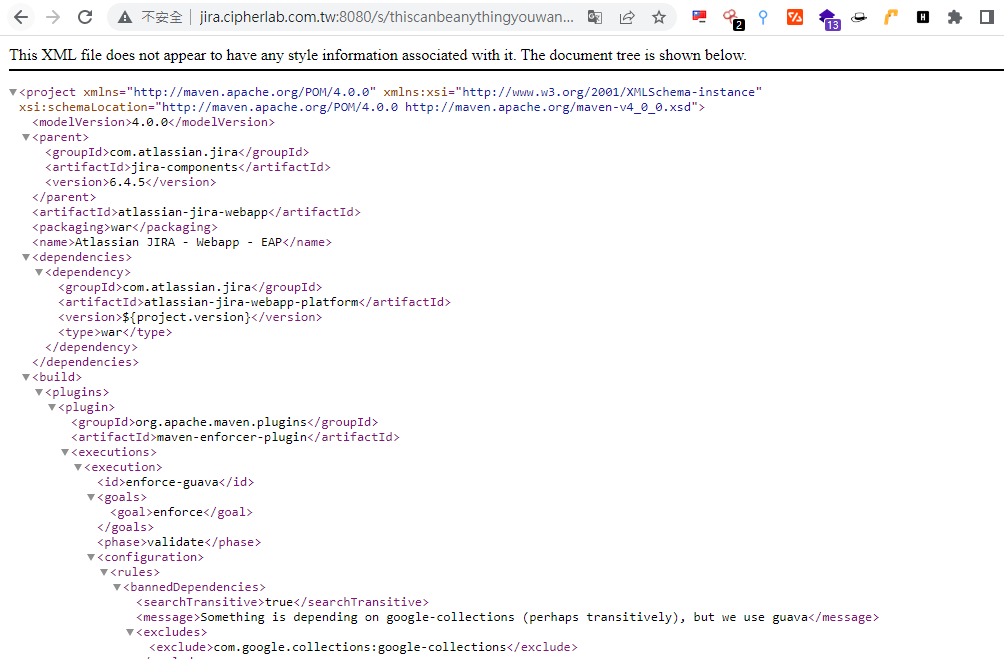Image resolution: width=1004 pixels, height=659 pixels.
Task: Click the closing </dependencies> tag
Action: (85, 362)
